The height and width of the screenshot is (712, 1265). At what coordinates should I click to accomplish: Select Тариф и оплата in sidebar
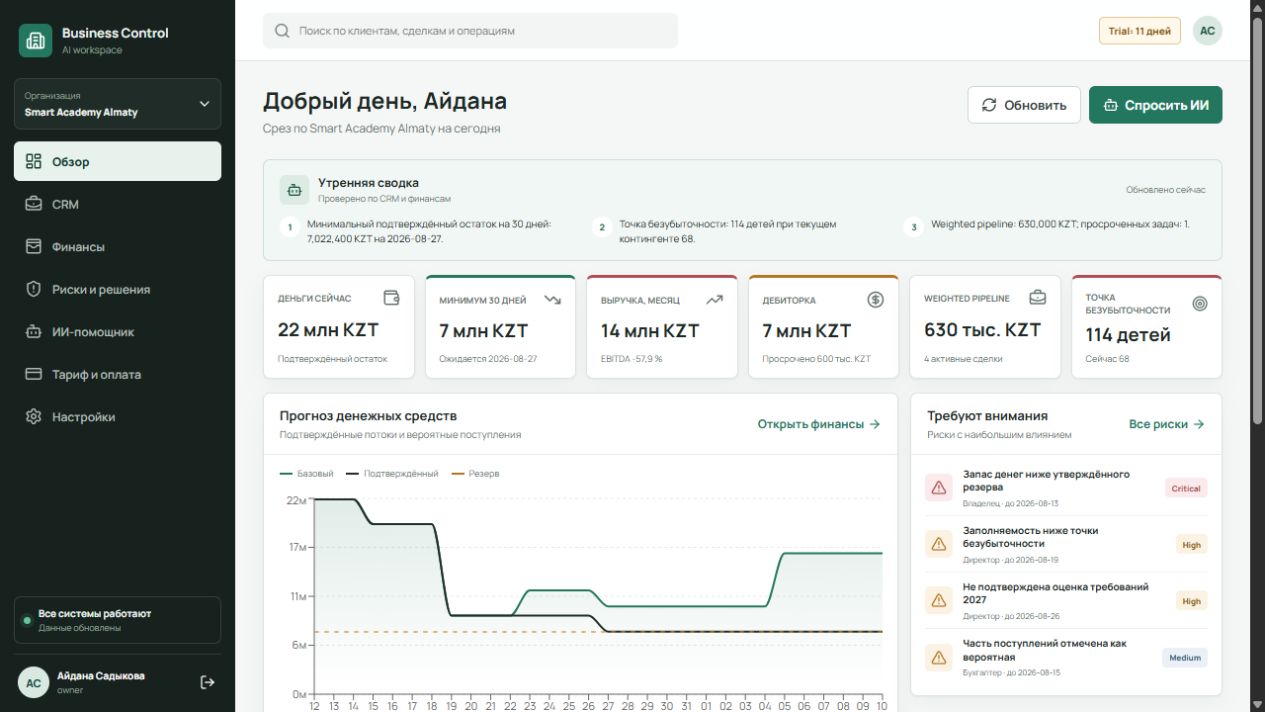tap(118, 374)
